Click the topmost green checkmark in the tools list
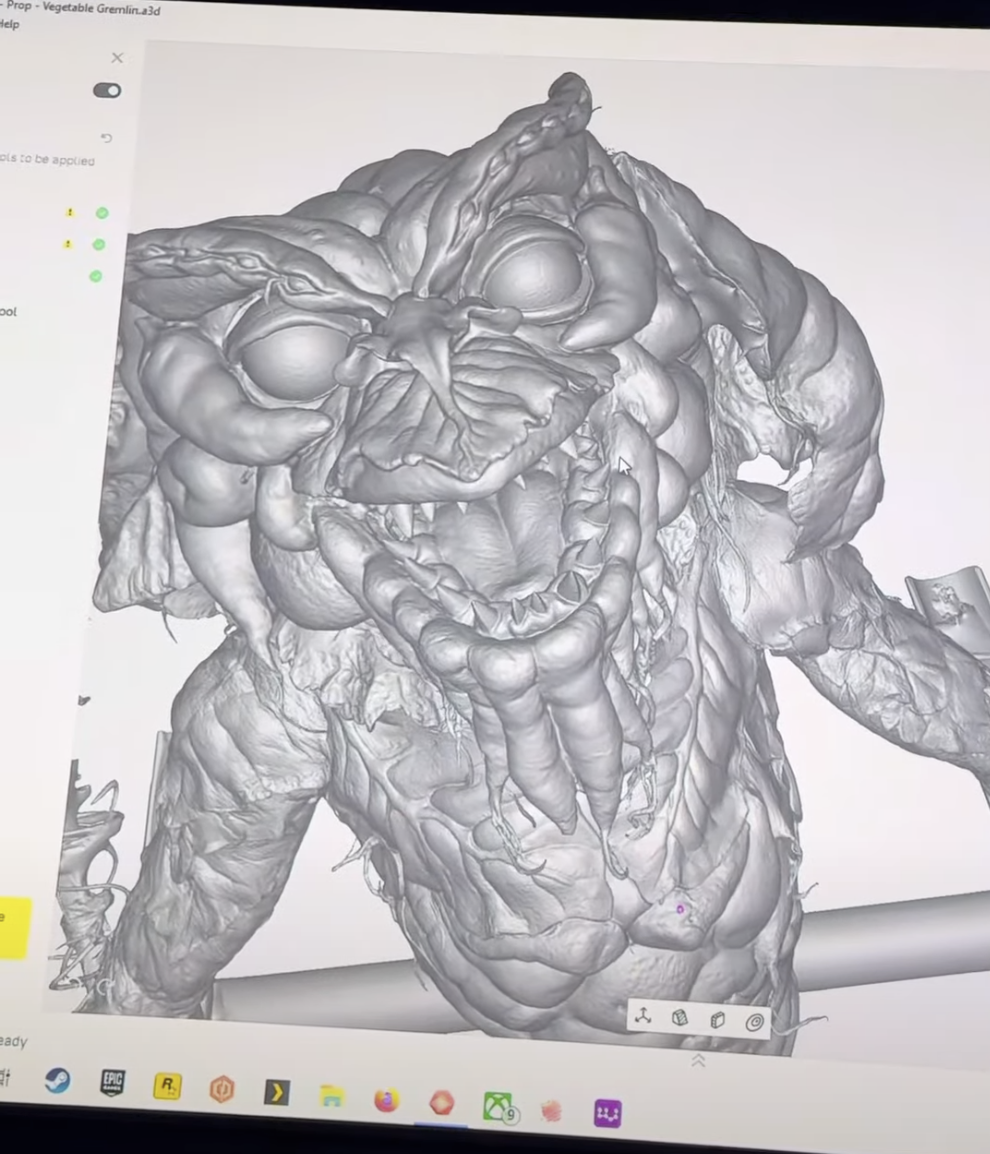Viewport: 990px width, 1154px height. pyautogui.click(x=101, y=213)
